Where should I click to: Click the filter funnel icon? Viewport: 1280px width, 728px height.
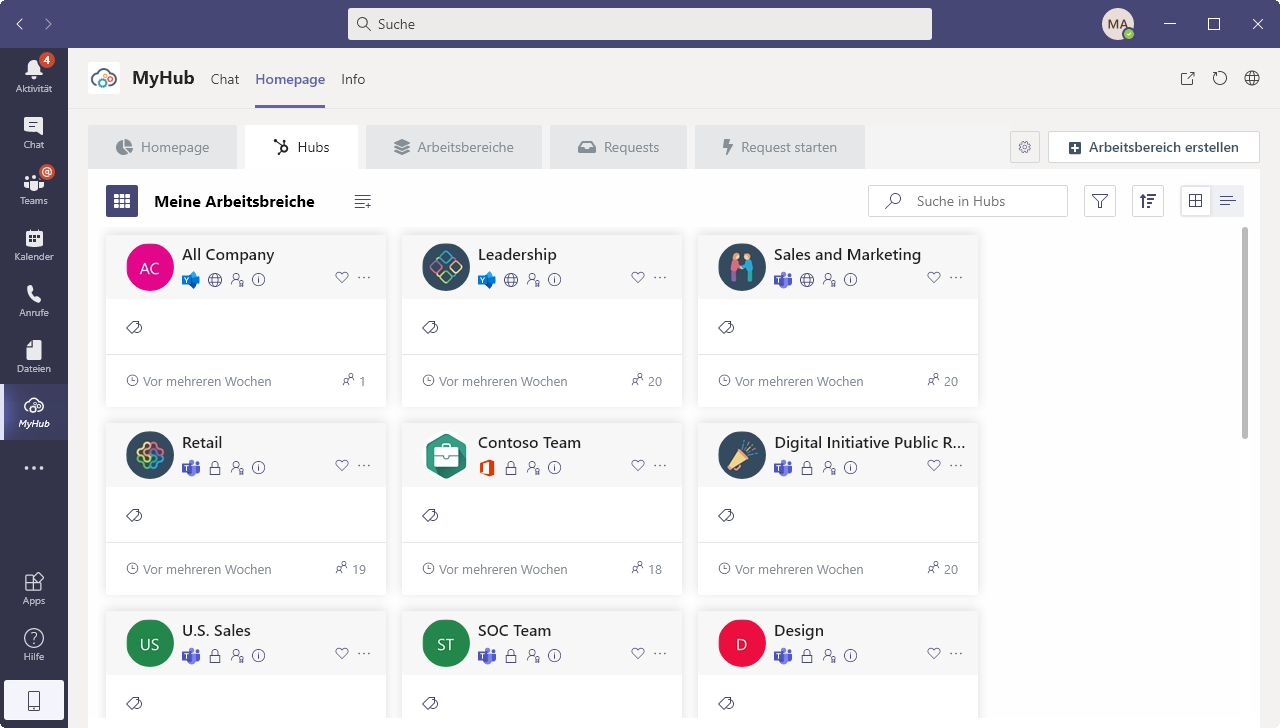(1100, 201)
